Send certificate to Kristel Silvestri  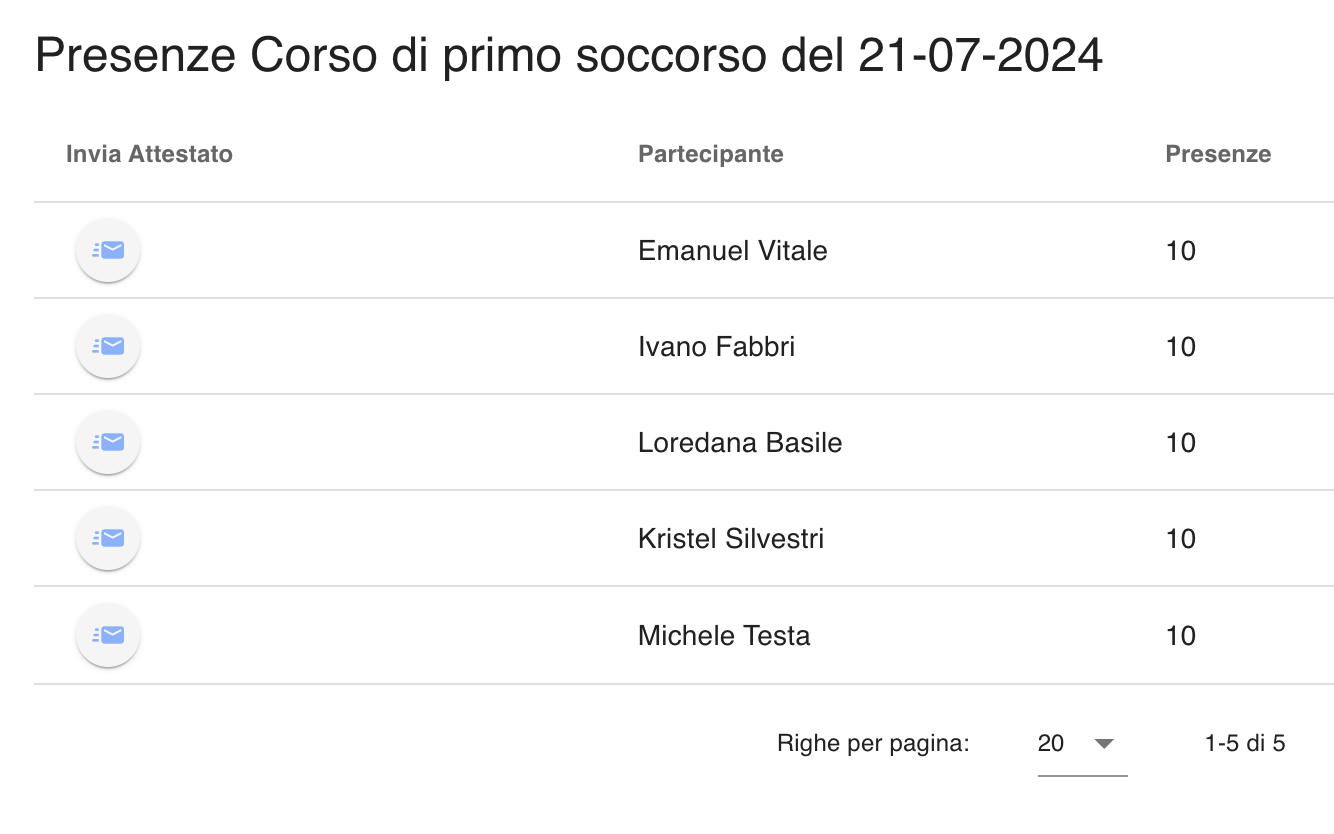(108, 538)
